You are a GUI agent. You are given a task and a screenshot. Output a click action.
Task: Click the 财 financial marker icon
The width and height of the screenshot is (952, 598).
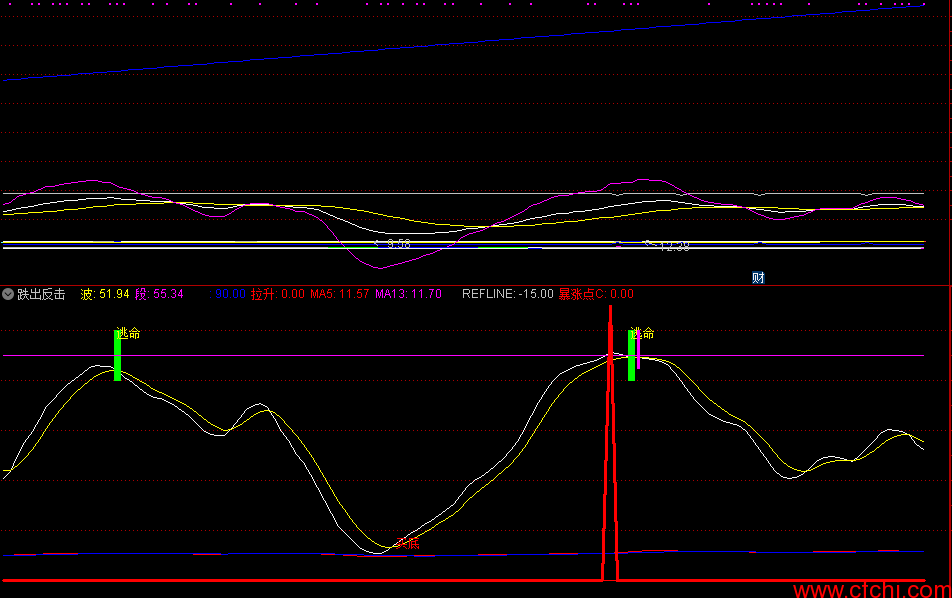tap(758, 278)
